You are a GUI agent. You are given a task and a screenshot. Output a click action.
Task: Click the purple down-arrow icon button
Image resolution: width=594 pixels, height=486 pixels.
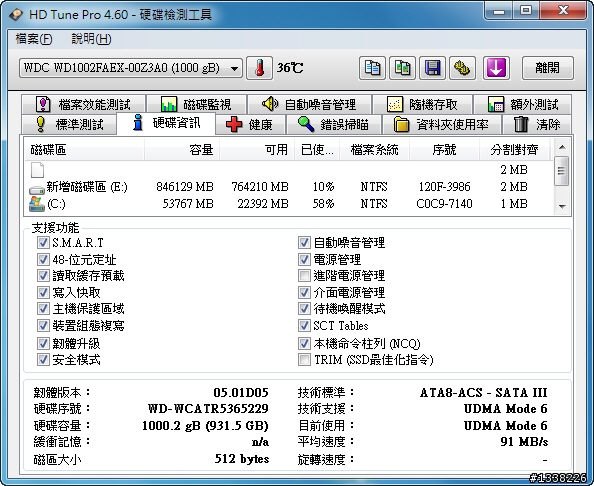(x=496, y=68)
